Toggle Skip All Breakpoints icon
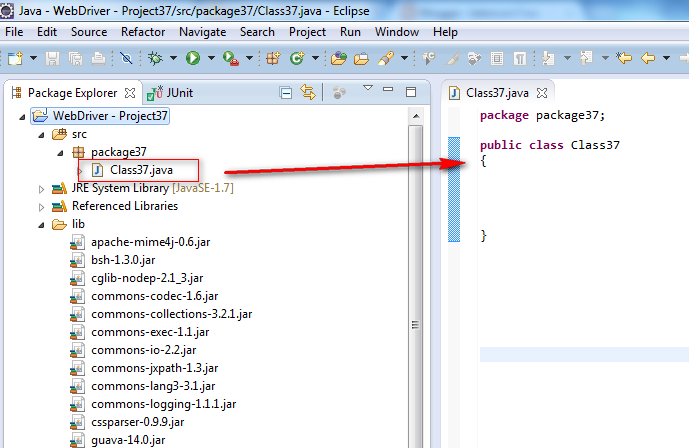This screenshot has width=689, height=448. click(126, 58)
